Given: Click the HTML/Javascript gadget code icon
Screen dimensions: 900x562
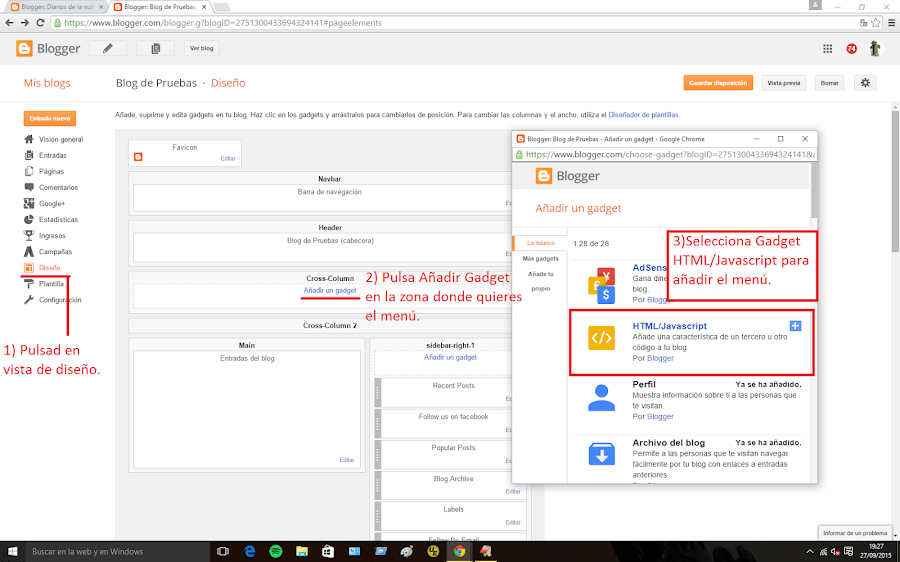Looking at the screenshot, I should pos(601,338).
